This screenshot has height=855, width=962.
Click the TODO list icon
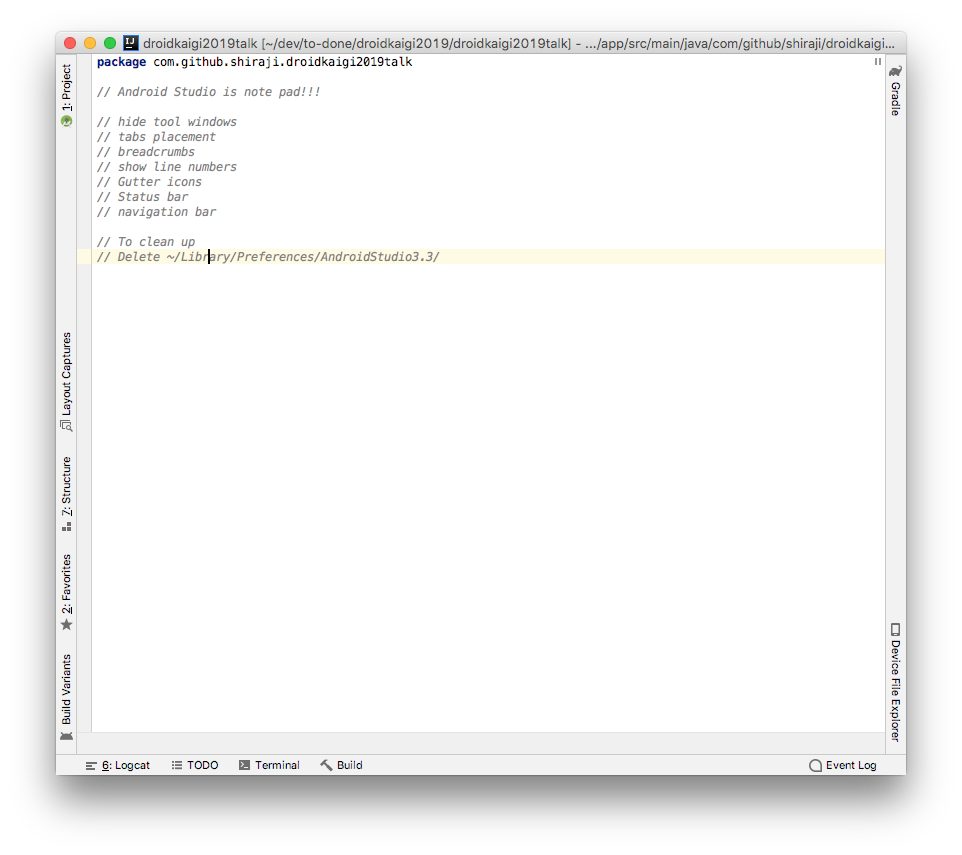point(177,765)
